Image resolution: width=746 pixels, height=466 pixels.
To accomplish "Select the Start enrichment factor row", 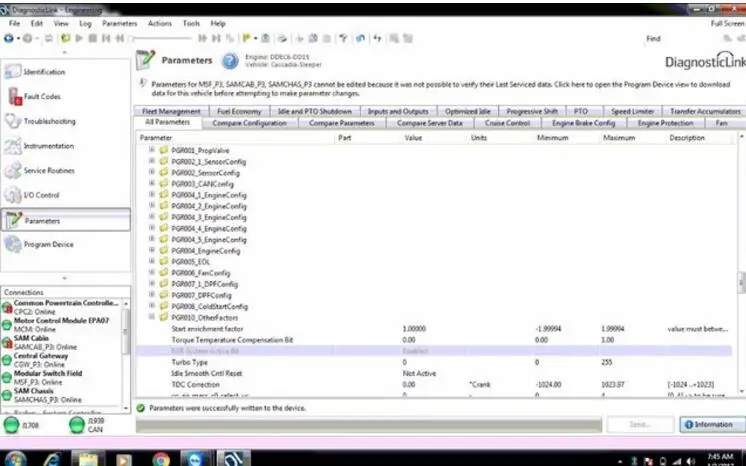I will pos(434,329).
